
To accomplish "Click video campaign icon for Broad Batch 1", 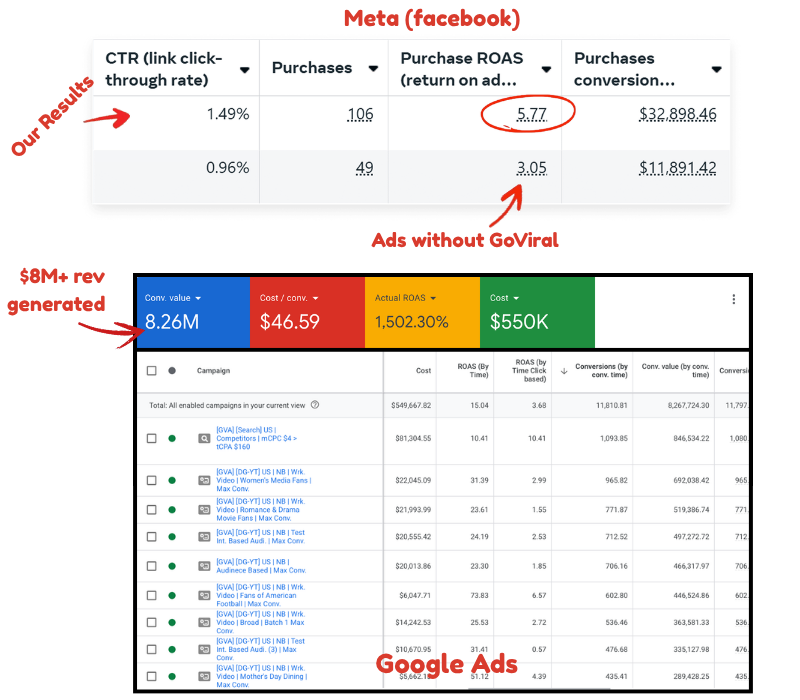I will (204, 622).
